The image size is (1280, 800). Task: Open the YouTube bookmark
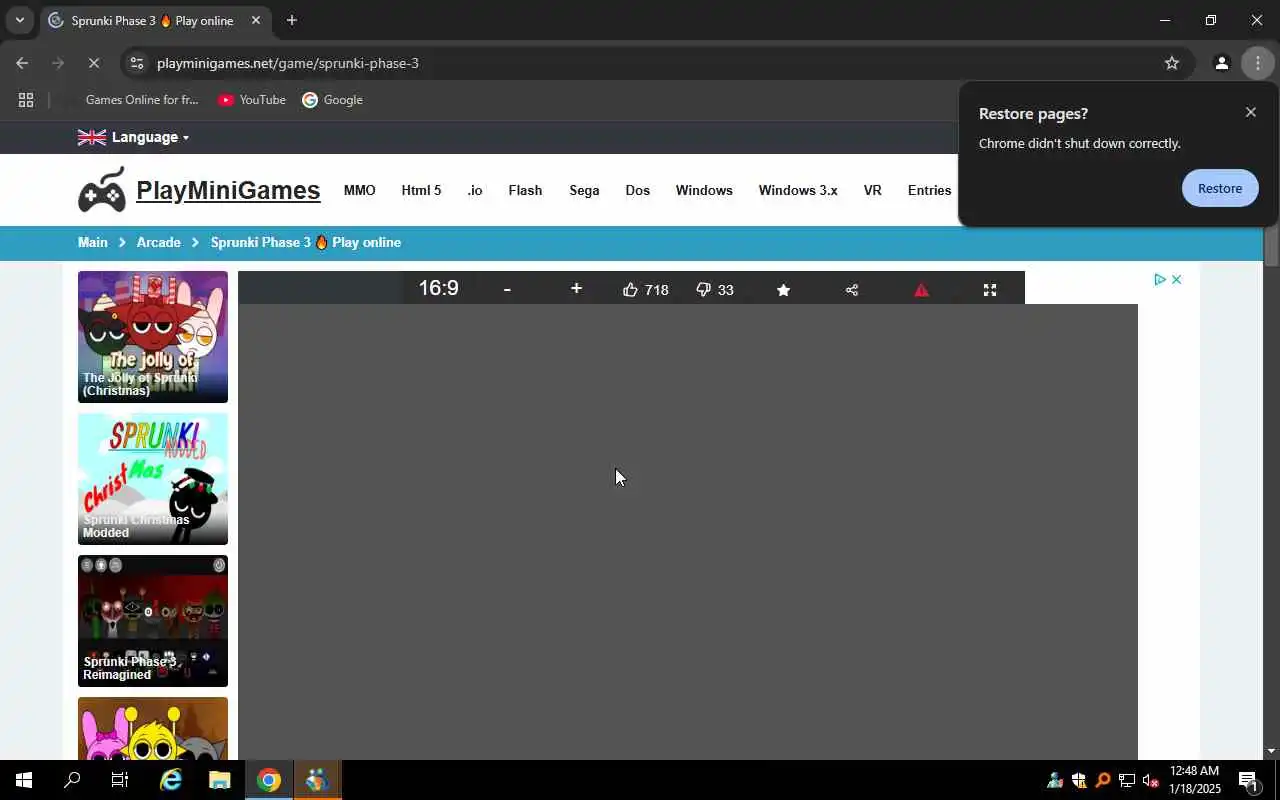coord(252,100)
